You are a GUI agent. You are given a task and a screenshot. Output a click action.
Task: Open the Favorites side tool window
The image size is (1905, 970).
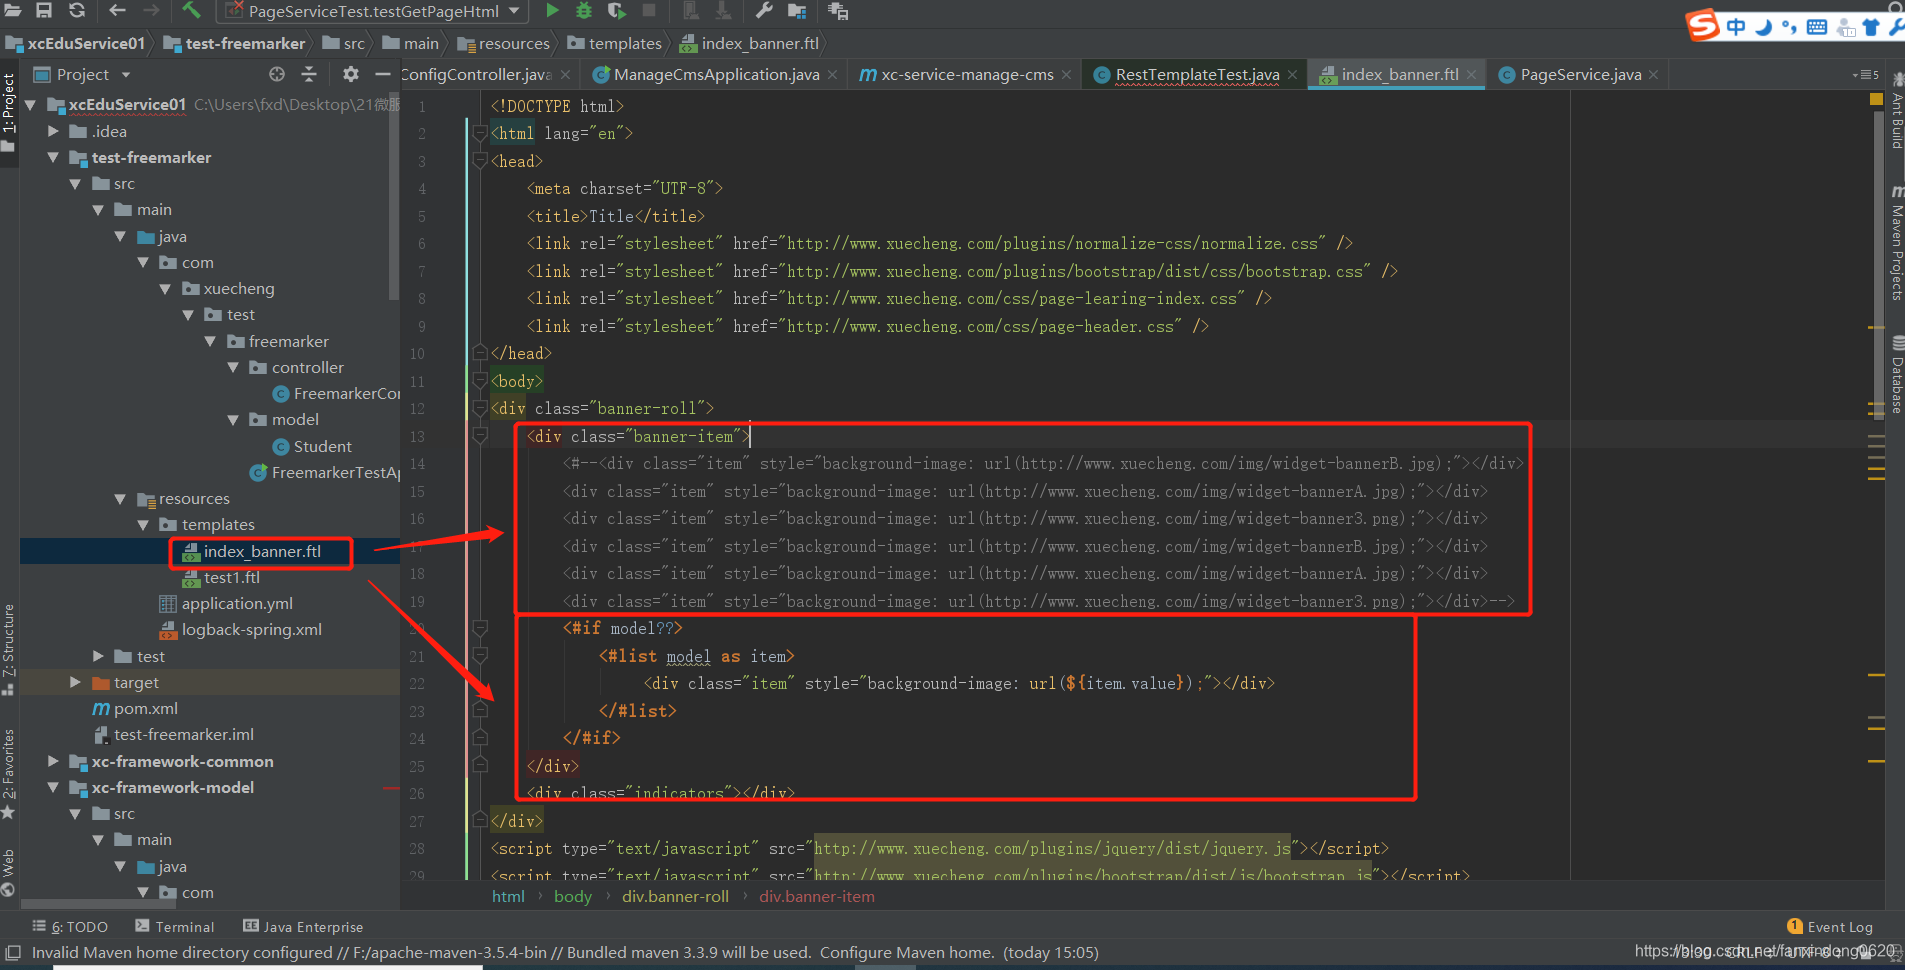[8, 773]
